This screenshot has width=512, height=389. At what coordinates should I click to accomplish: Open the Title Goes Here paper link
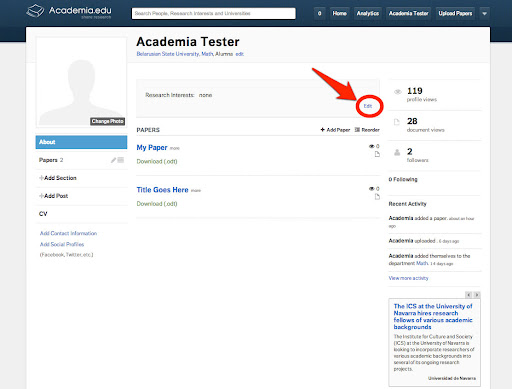click(x=162, y=190)
